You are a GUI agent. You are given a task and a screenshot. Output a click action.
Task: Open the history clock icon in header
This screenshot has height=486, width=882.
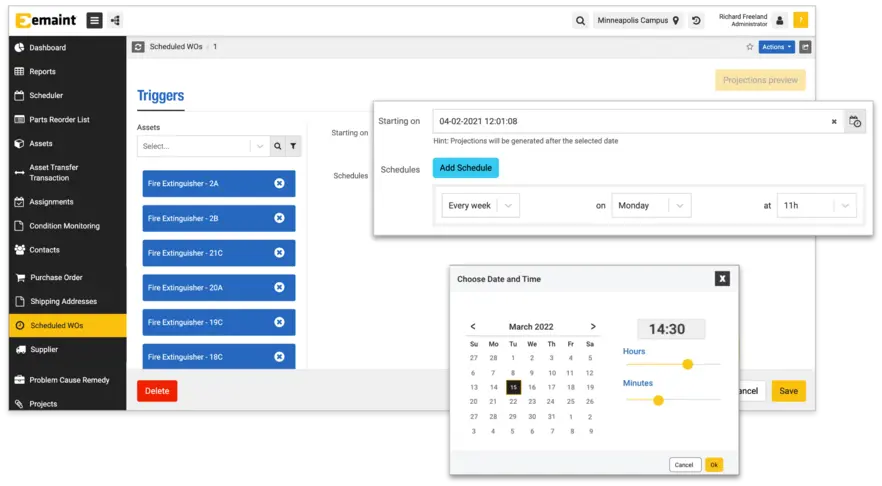(x=696, y=20)
